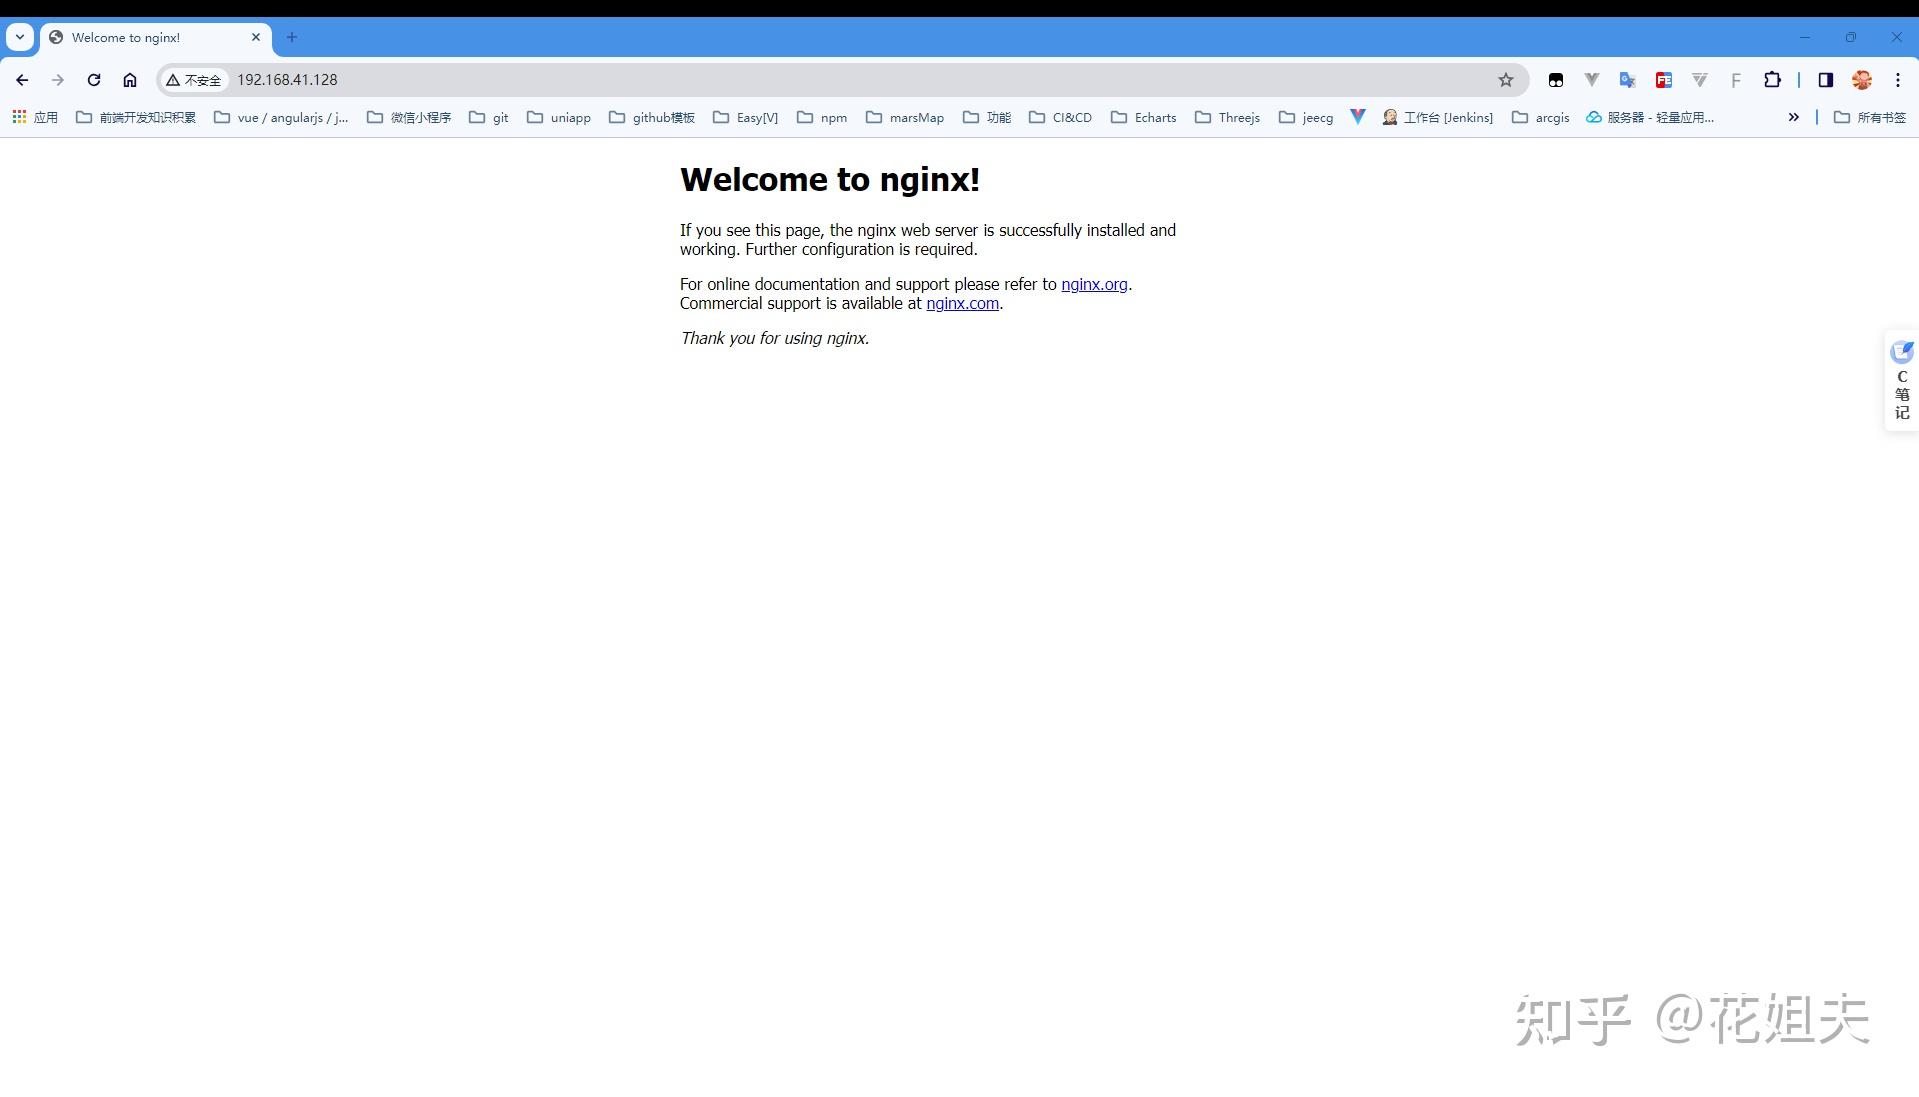This screenshot has height=1097, width=1919.
Task: Minimize the browser window
Action: (x=1805, y=37)
